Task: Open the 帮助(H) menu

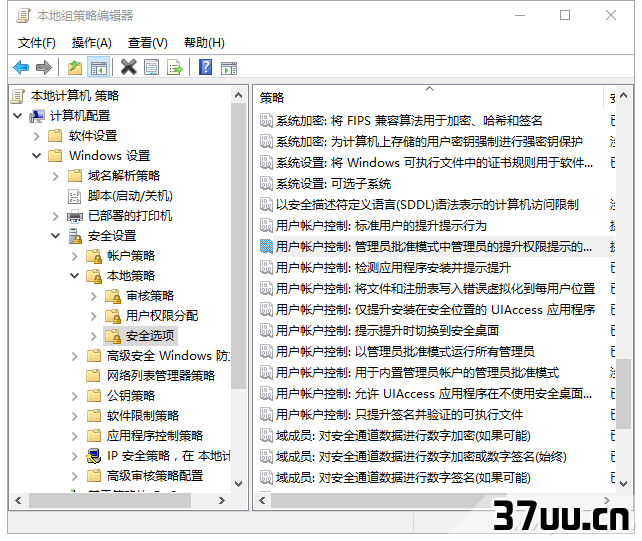Action: pos(204,43)
